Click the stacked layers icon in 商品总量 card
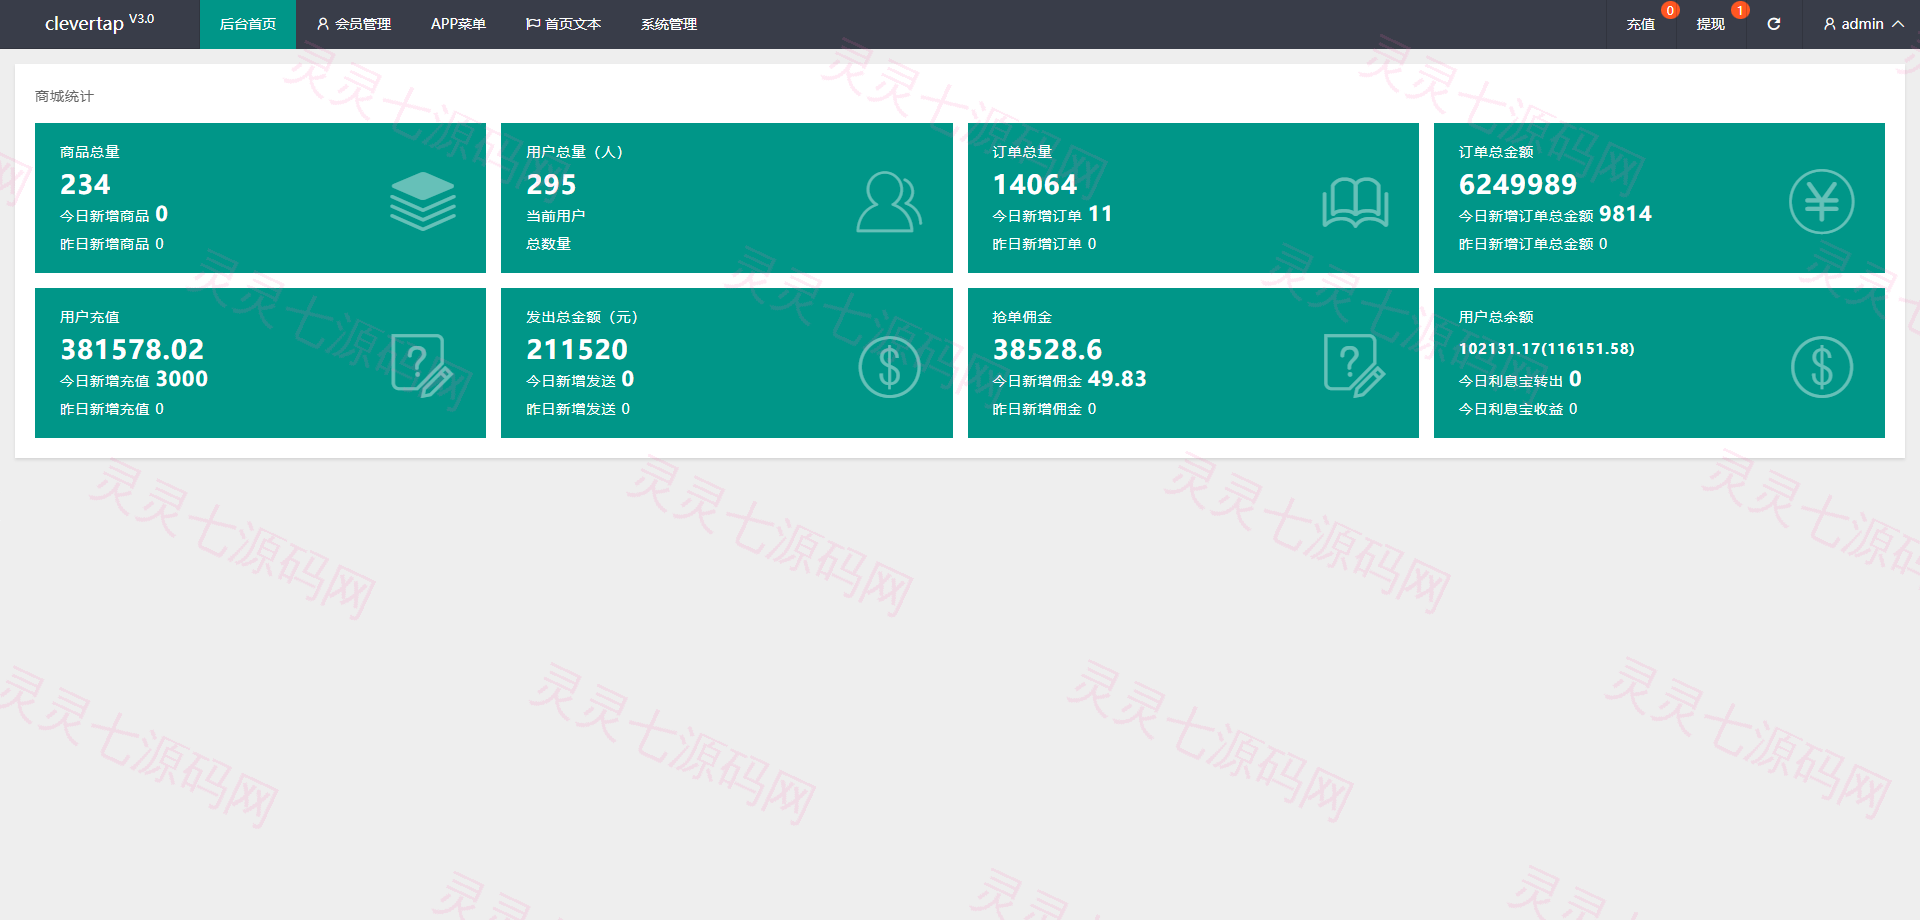This screenshot has width=1920, height=920. (x=423, y=201)
